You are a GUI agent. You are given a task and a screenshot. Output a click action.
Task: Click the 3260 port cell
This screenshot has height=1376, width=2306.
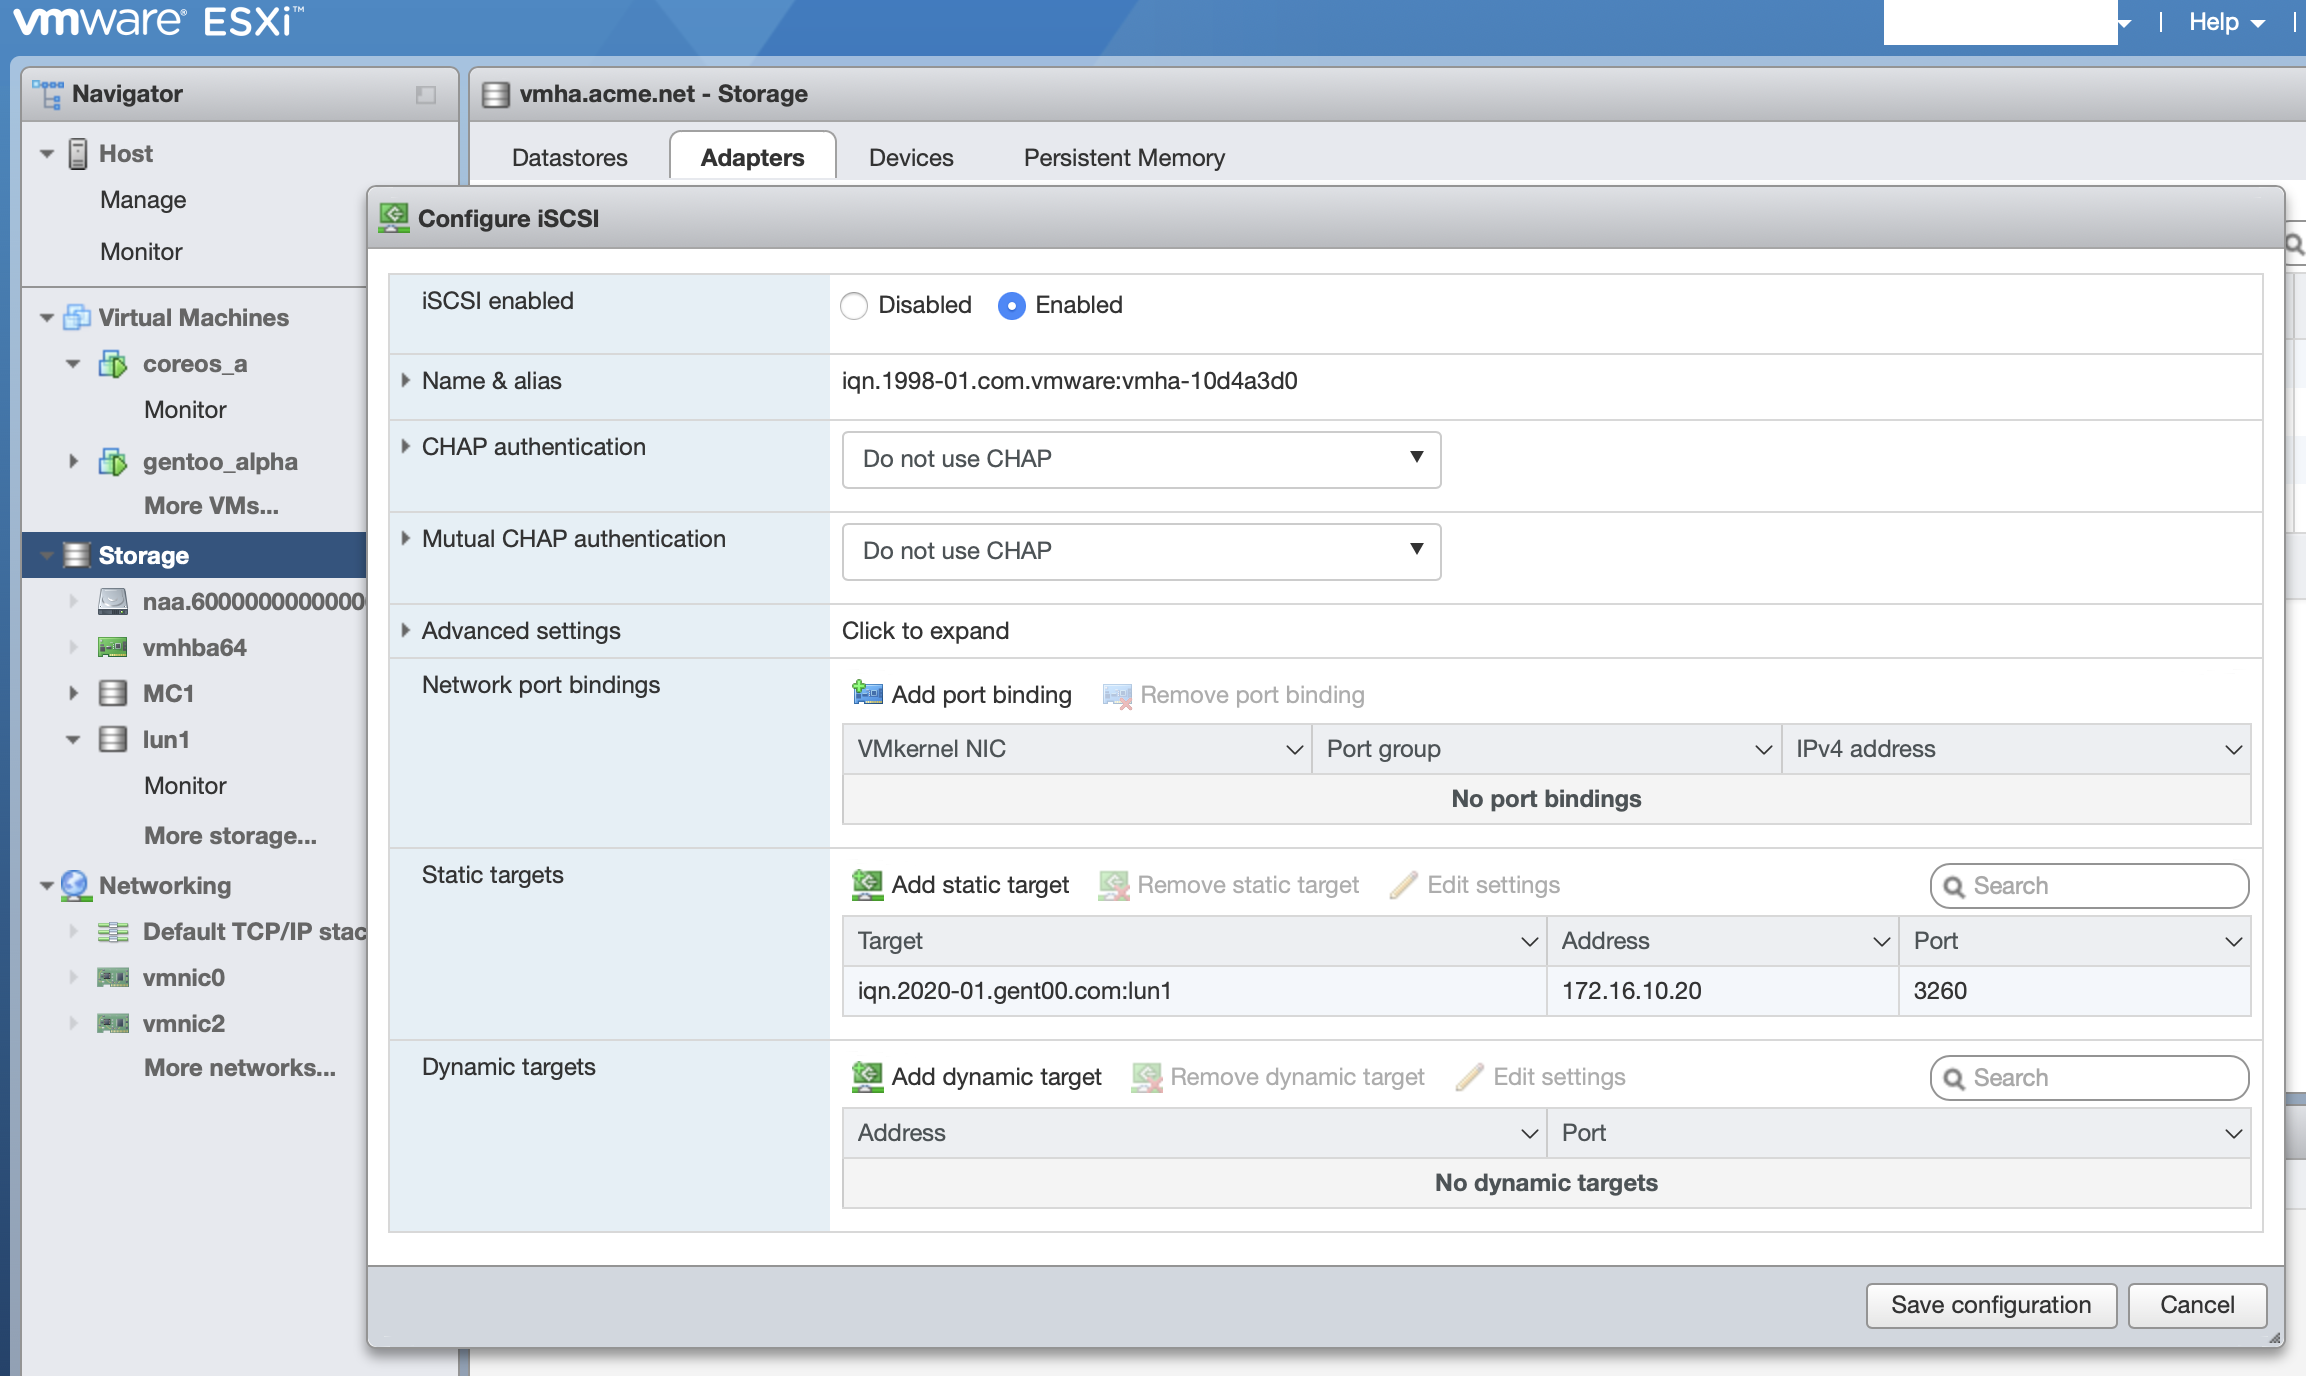(x=2074, y=991)
